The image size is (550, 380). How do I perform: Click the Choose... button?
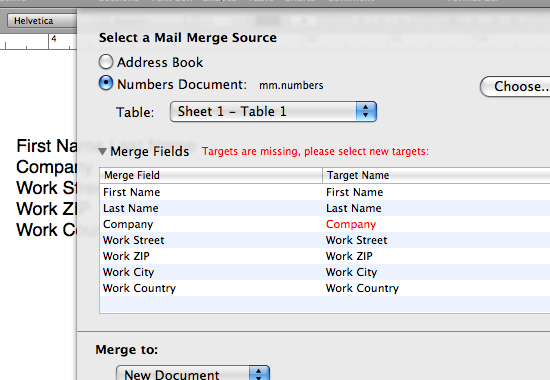(x=515, y=86)
